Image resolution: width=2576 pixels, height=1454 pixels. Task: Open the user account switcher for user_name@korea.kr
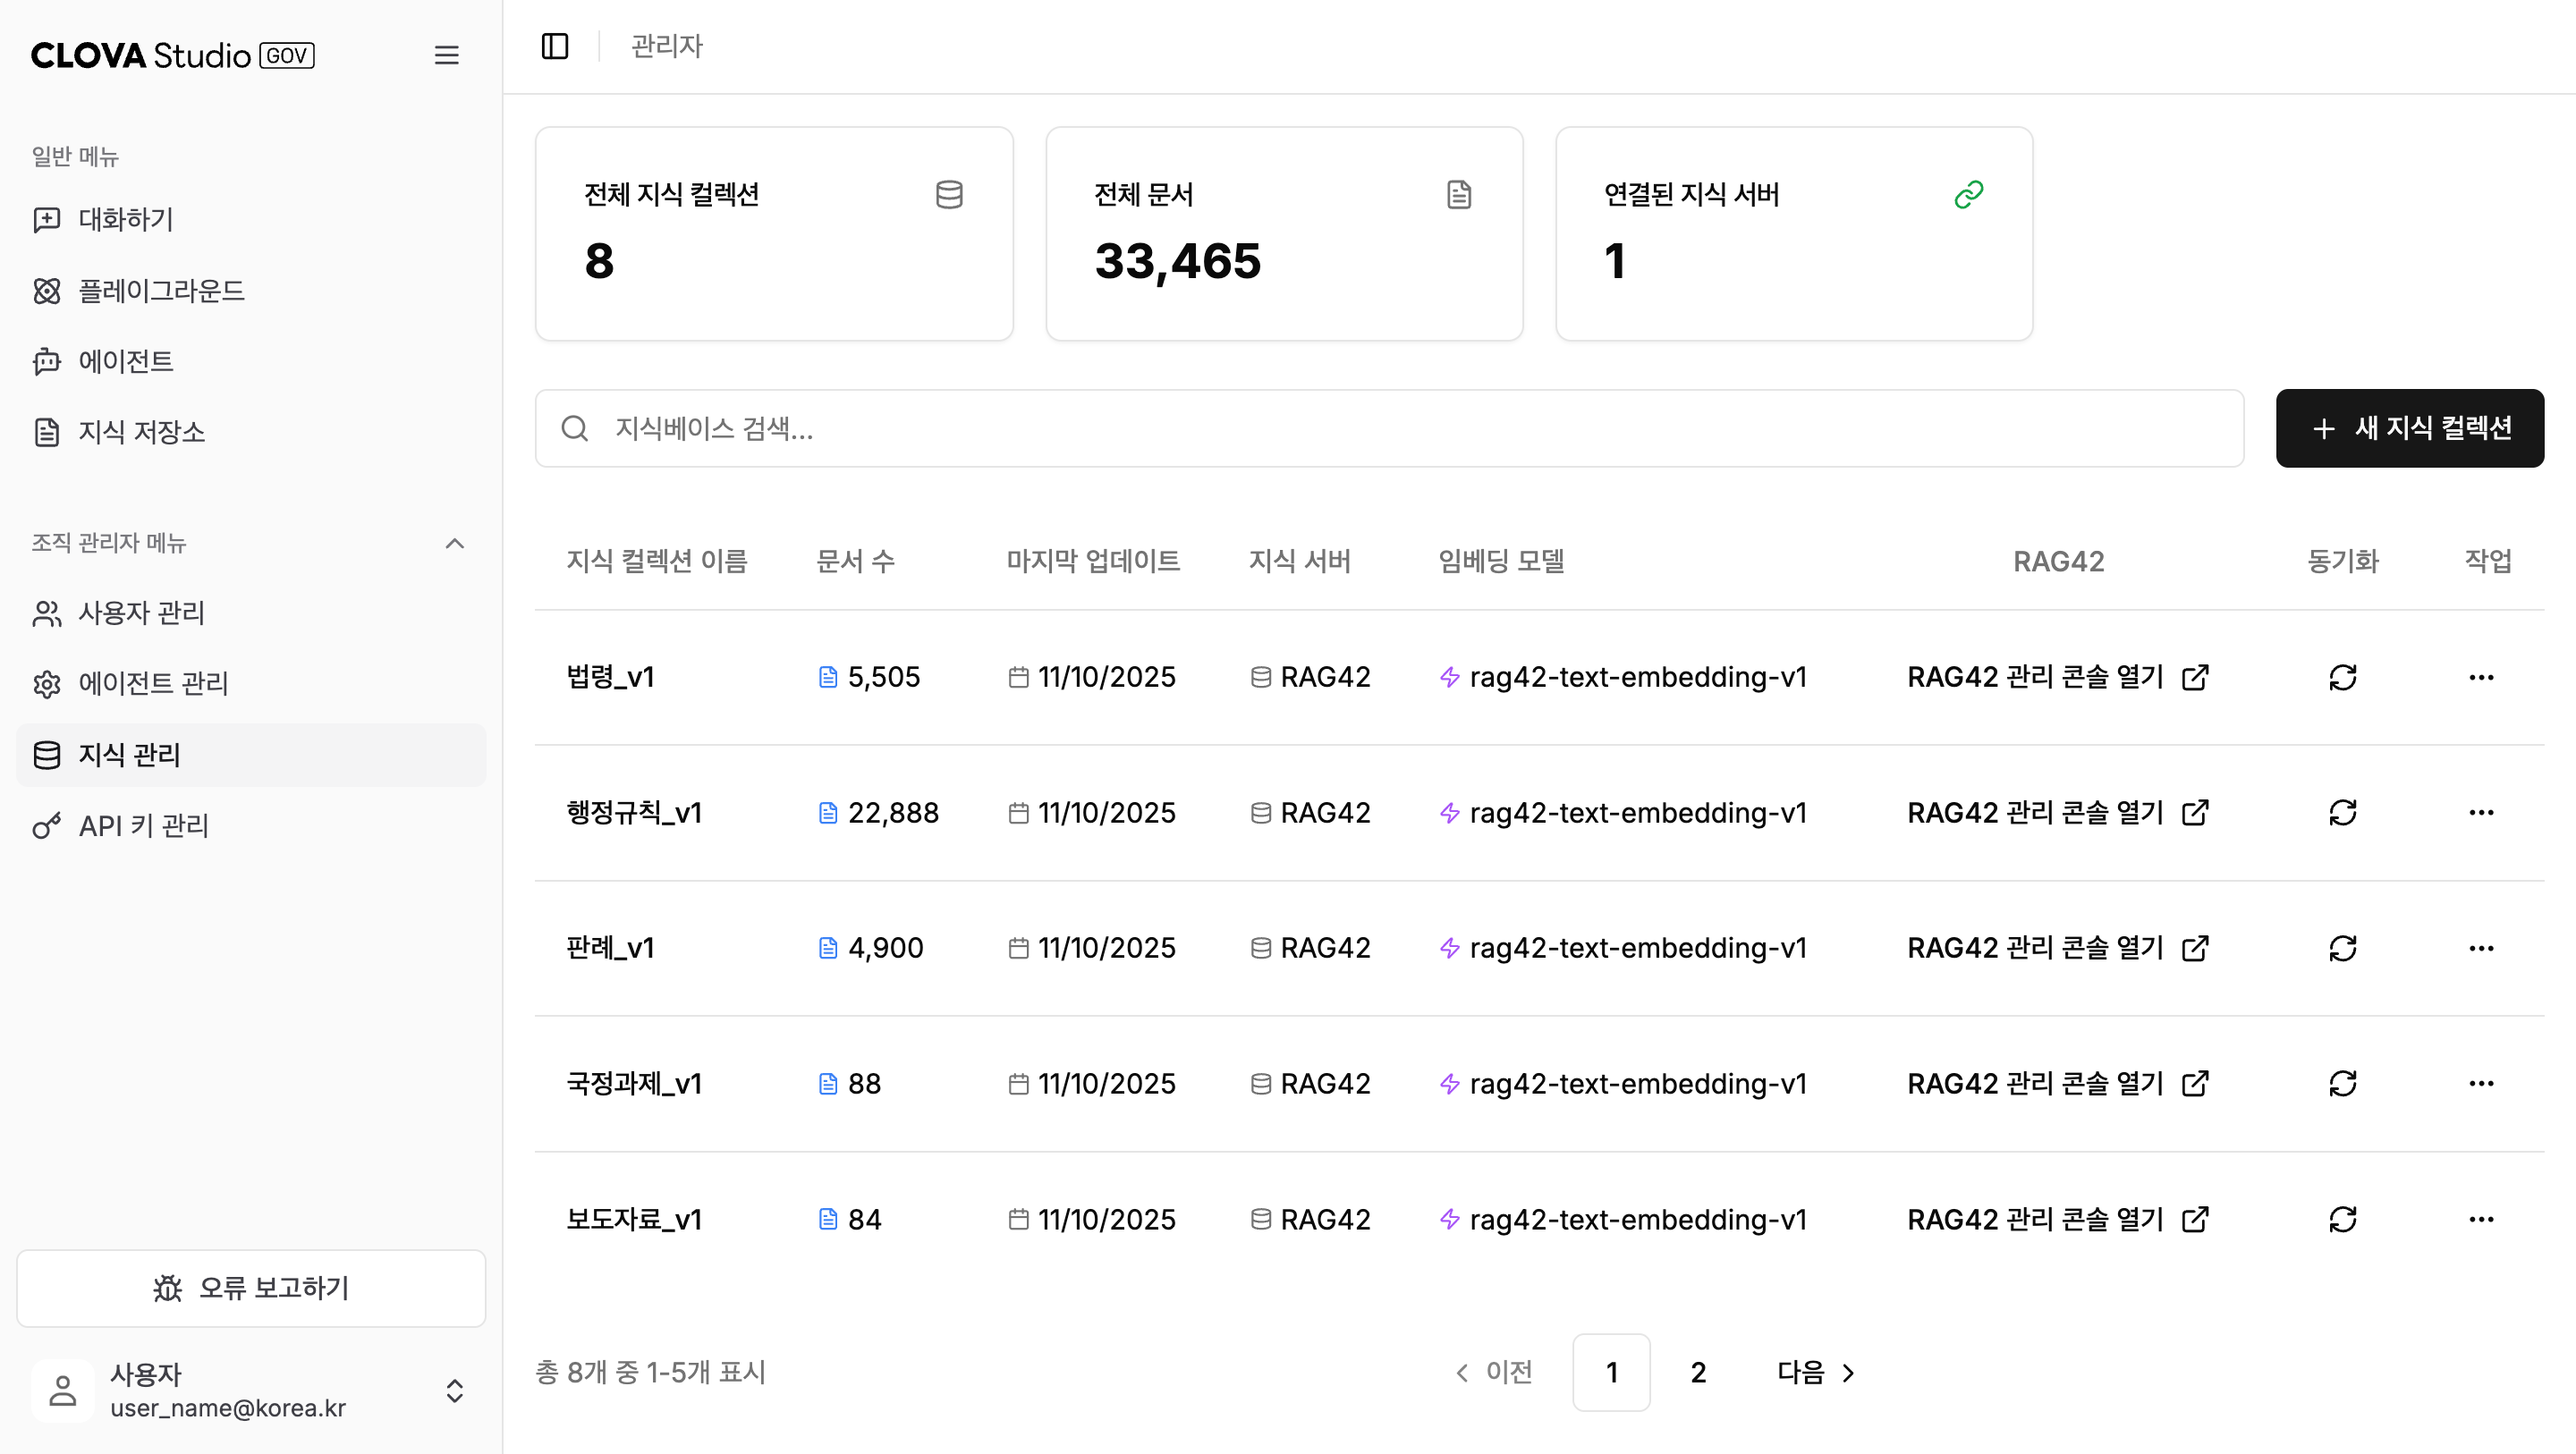(455, 1391)
